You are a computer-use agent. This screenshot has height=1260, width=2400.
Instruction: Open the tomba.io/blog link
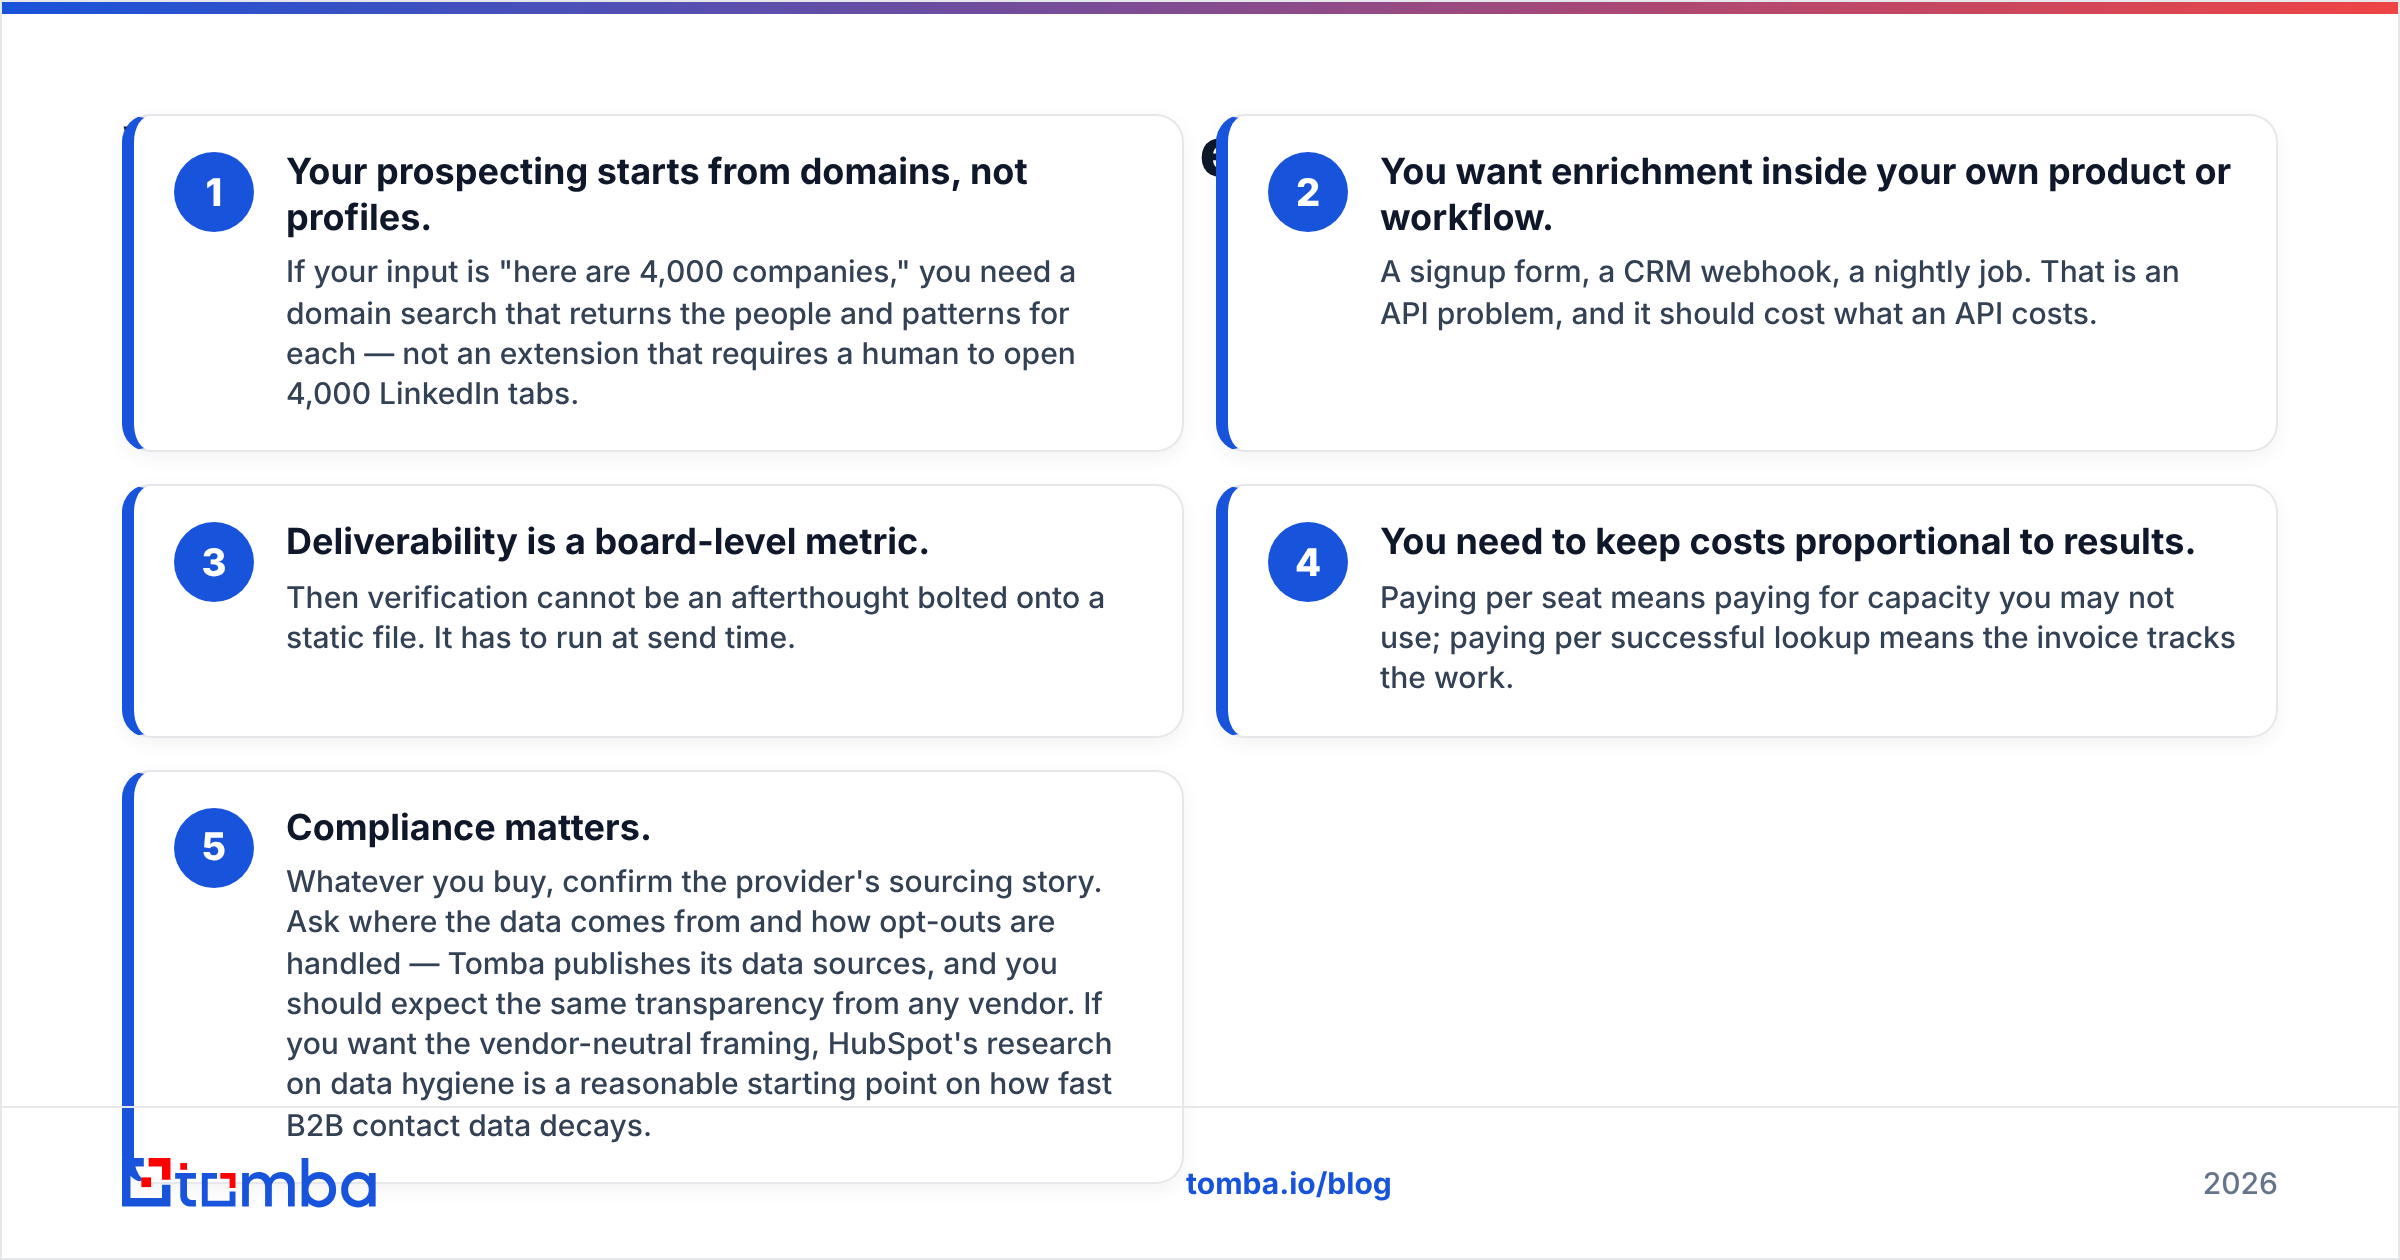pos(1288,1183)
